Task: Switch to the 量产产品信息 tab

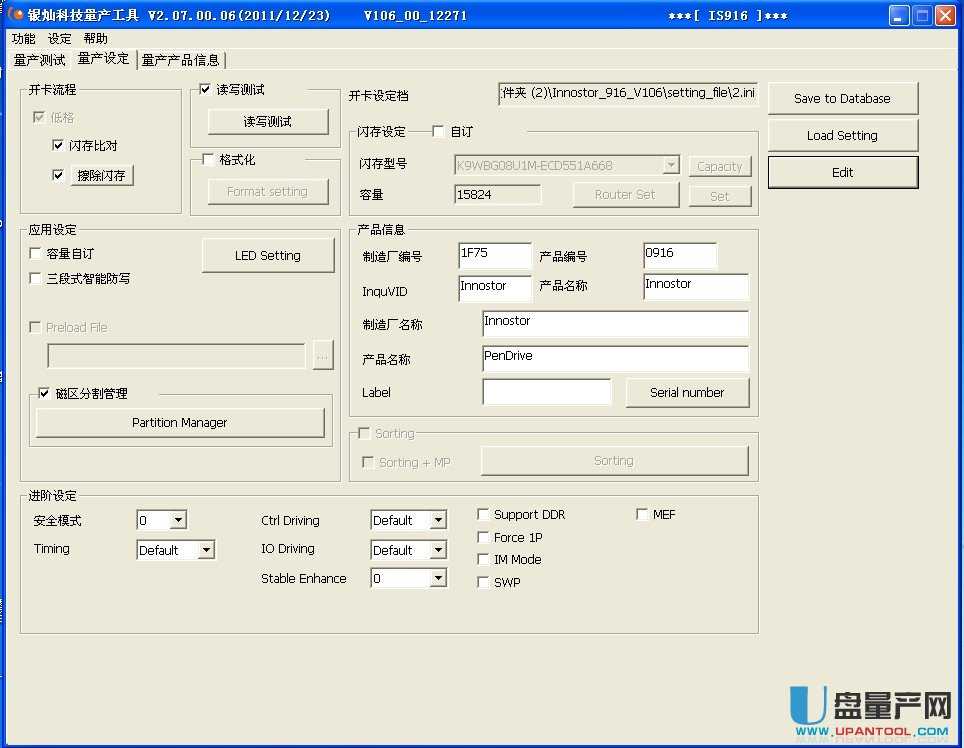Action: (180, 60)
